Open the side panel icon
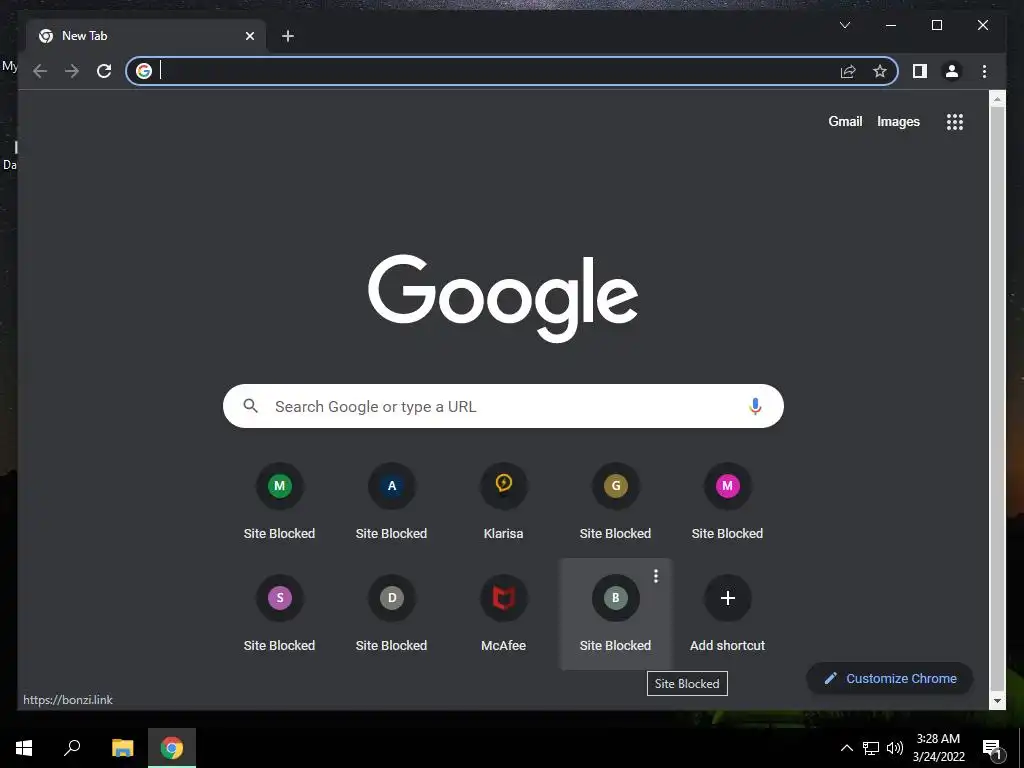This screenshot has height=768, width=1024. click(x=920, y=71)
